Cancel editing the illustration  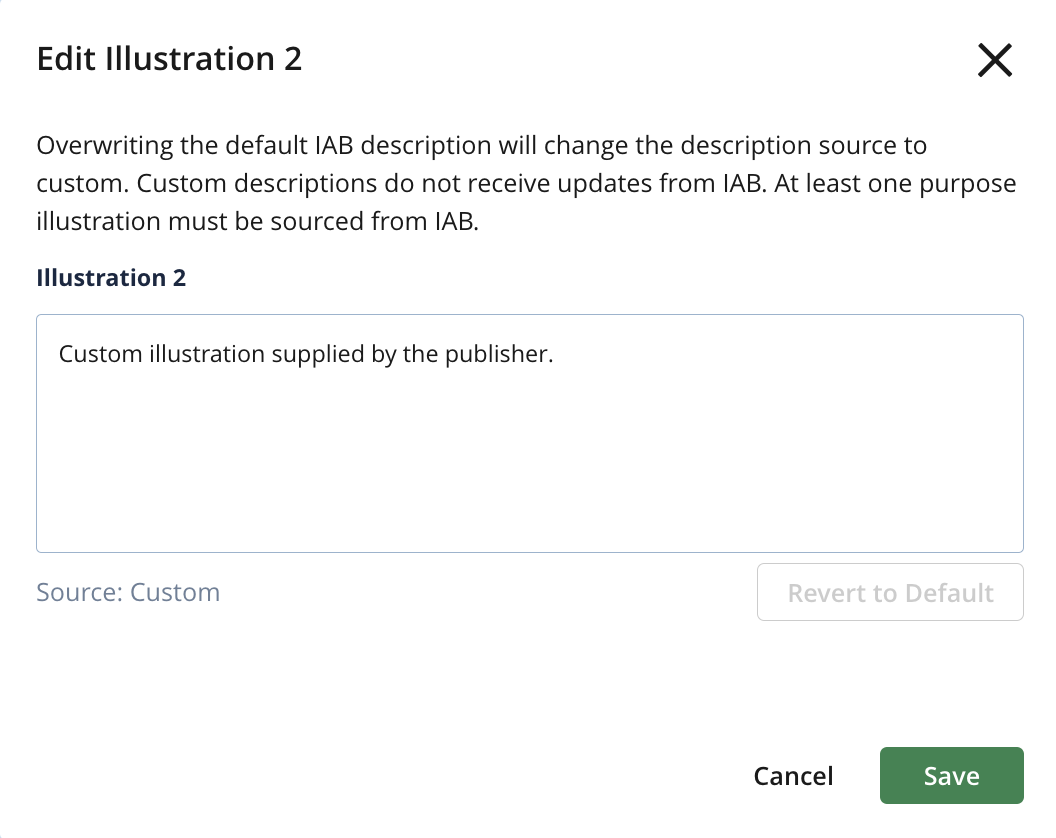tap(793, 776)
